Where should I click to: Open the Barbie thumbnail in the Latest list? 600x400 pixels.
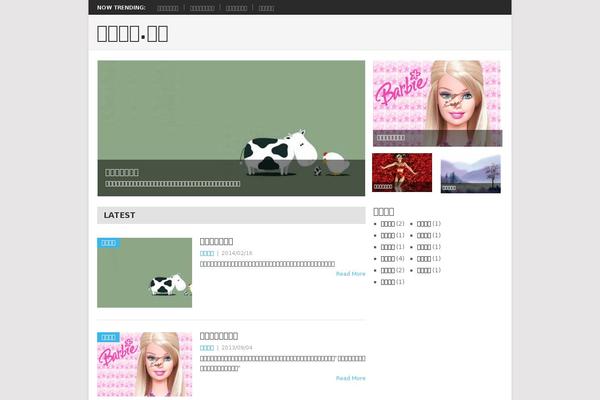pos(145,364)
